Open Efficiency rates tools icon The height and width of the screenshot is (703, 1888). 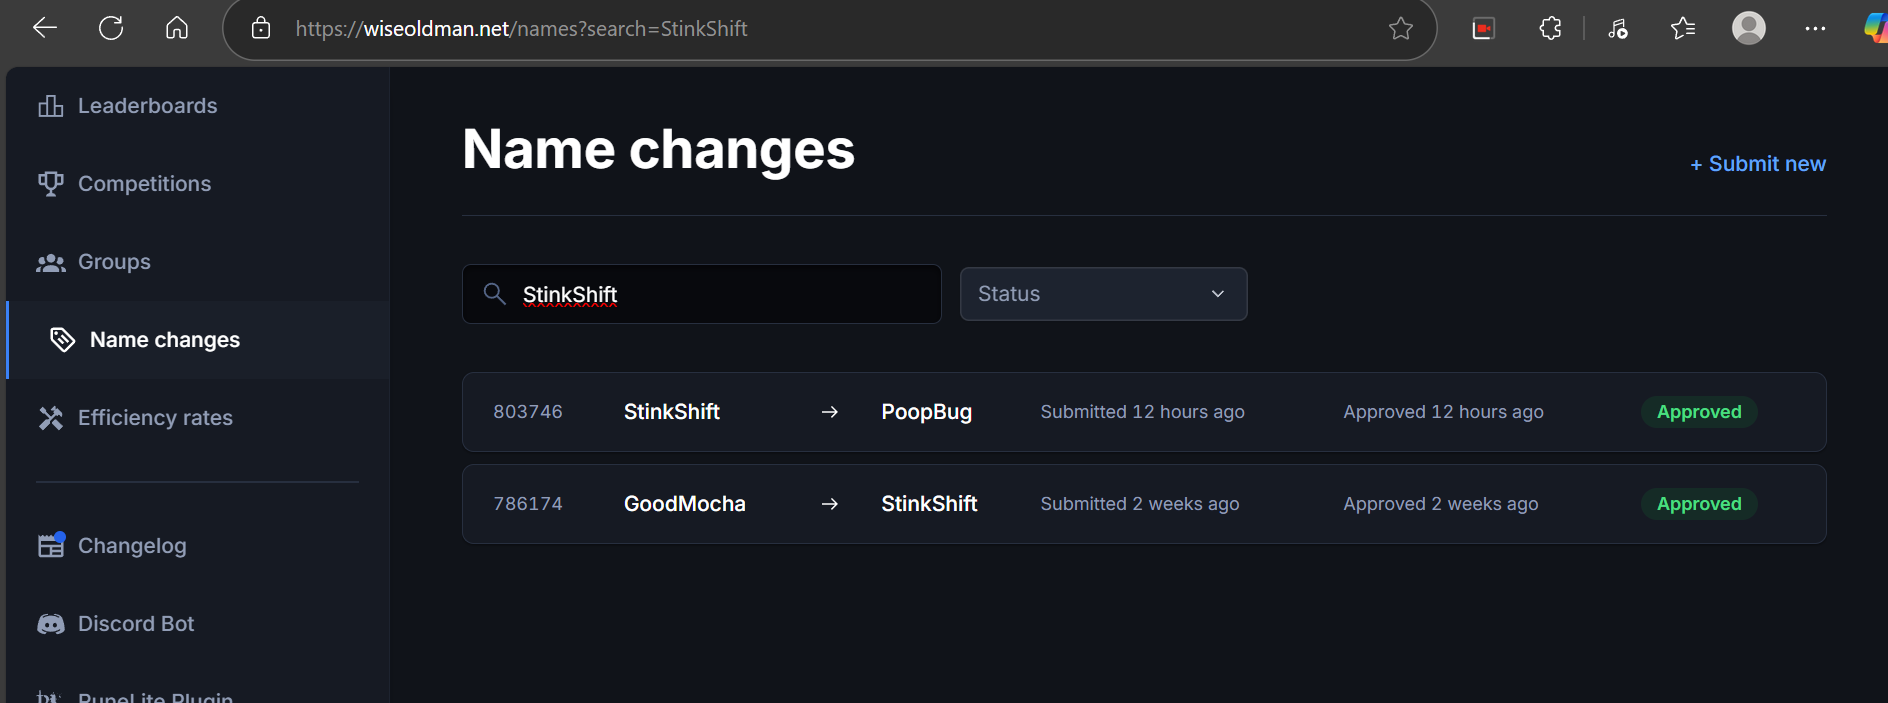pos(50,418)
